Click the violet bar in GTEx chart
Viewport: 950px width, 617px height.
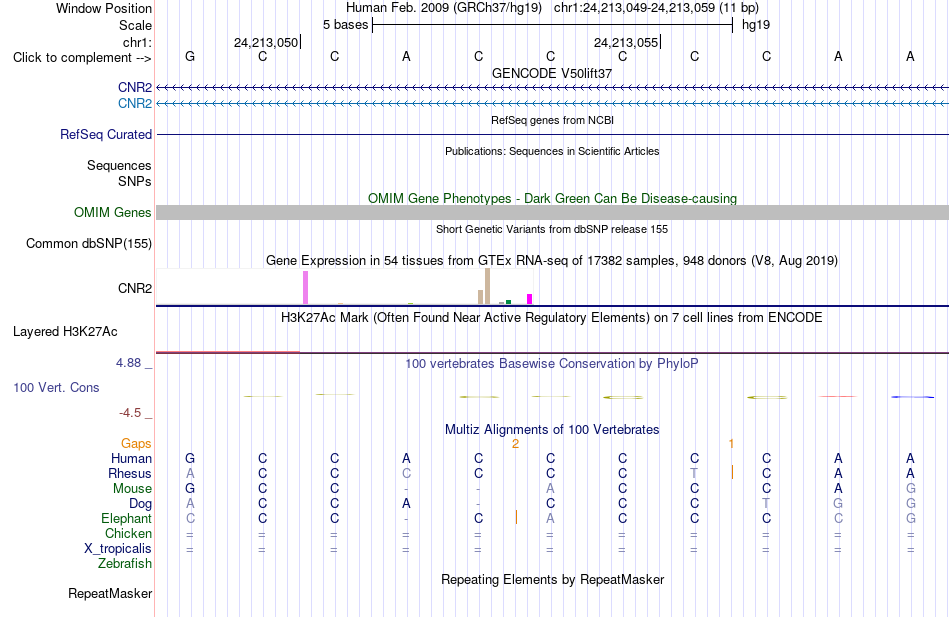pyautogui.click(x=305, y=288)
